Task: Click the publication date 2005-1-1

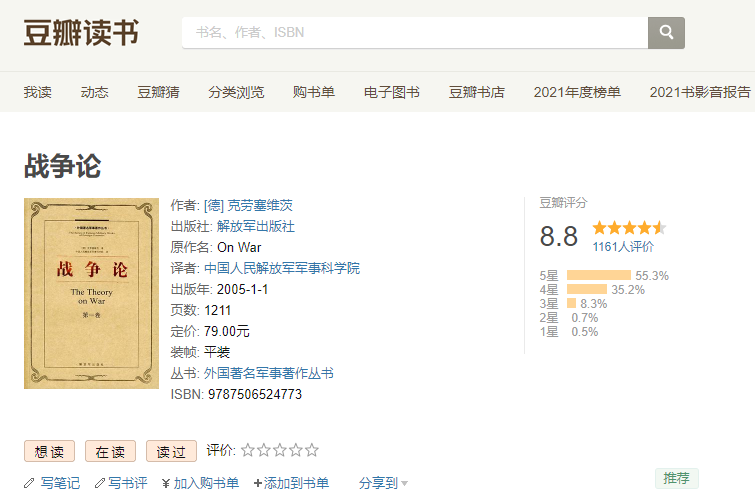Action: (x=242, y=289)
